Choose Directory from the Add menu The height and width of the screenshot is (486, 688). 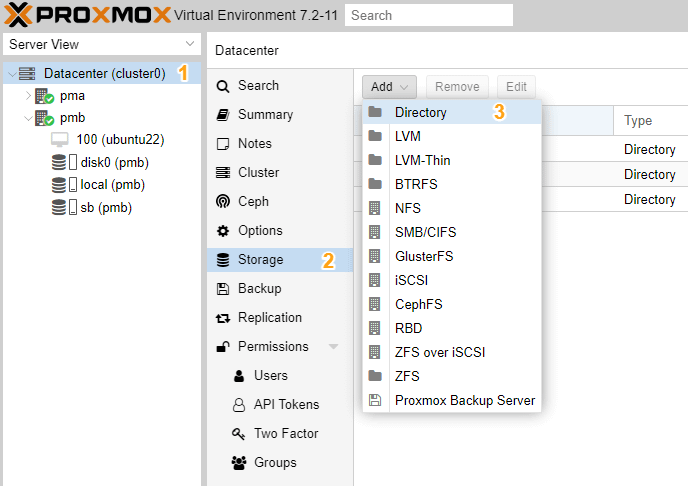coord(452,112)
